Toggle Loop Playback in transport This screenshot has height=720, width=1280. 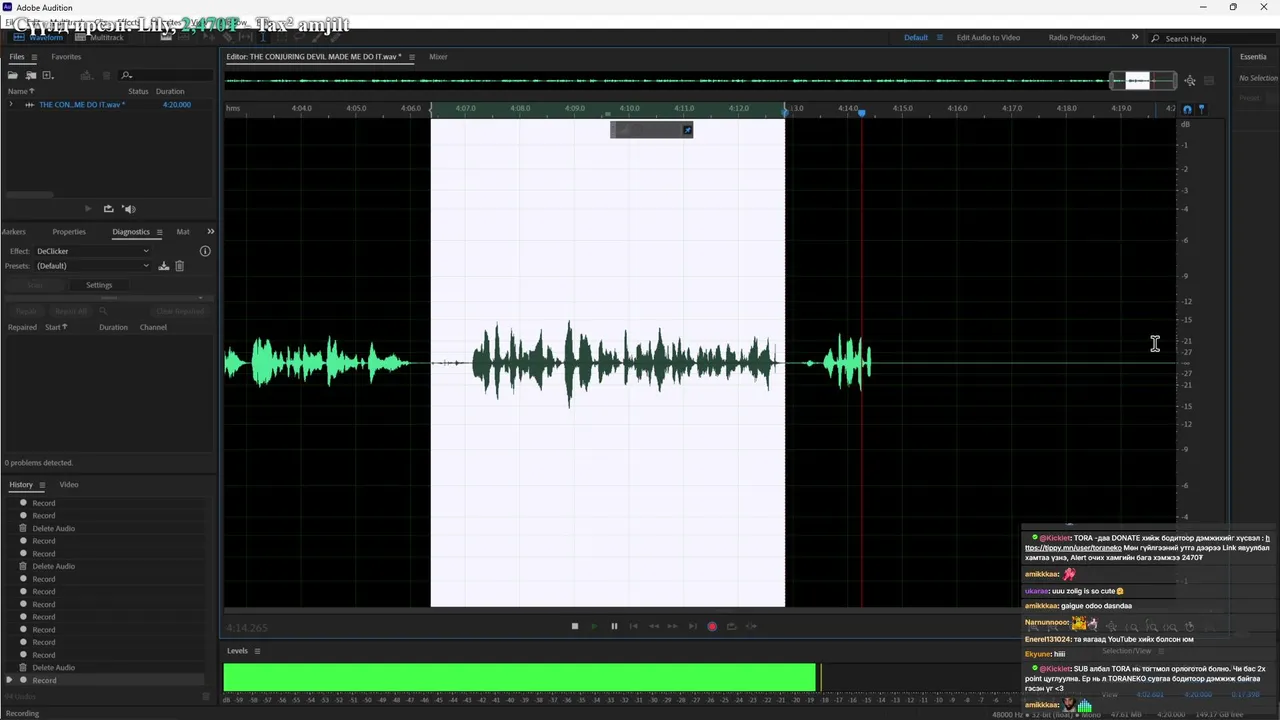[x=732, y=627]
